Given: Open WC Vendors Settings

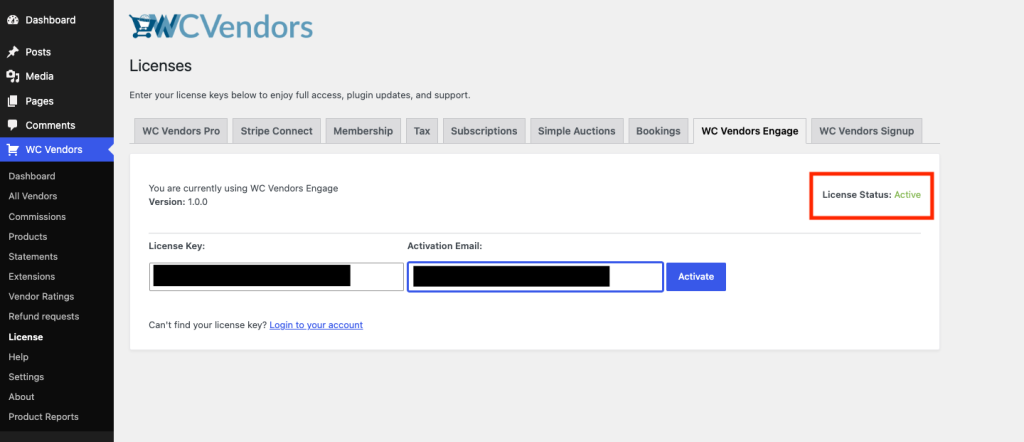Looking at the screenshot, I should pyautogui.click(x=26, y=377).
